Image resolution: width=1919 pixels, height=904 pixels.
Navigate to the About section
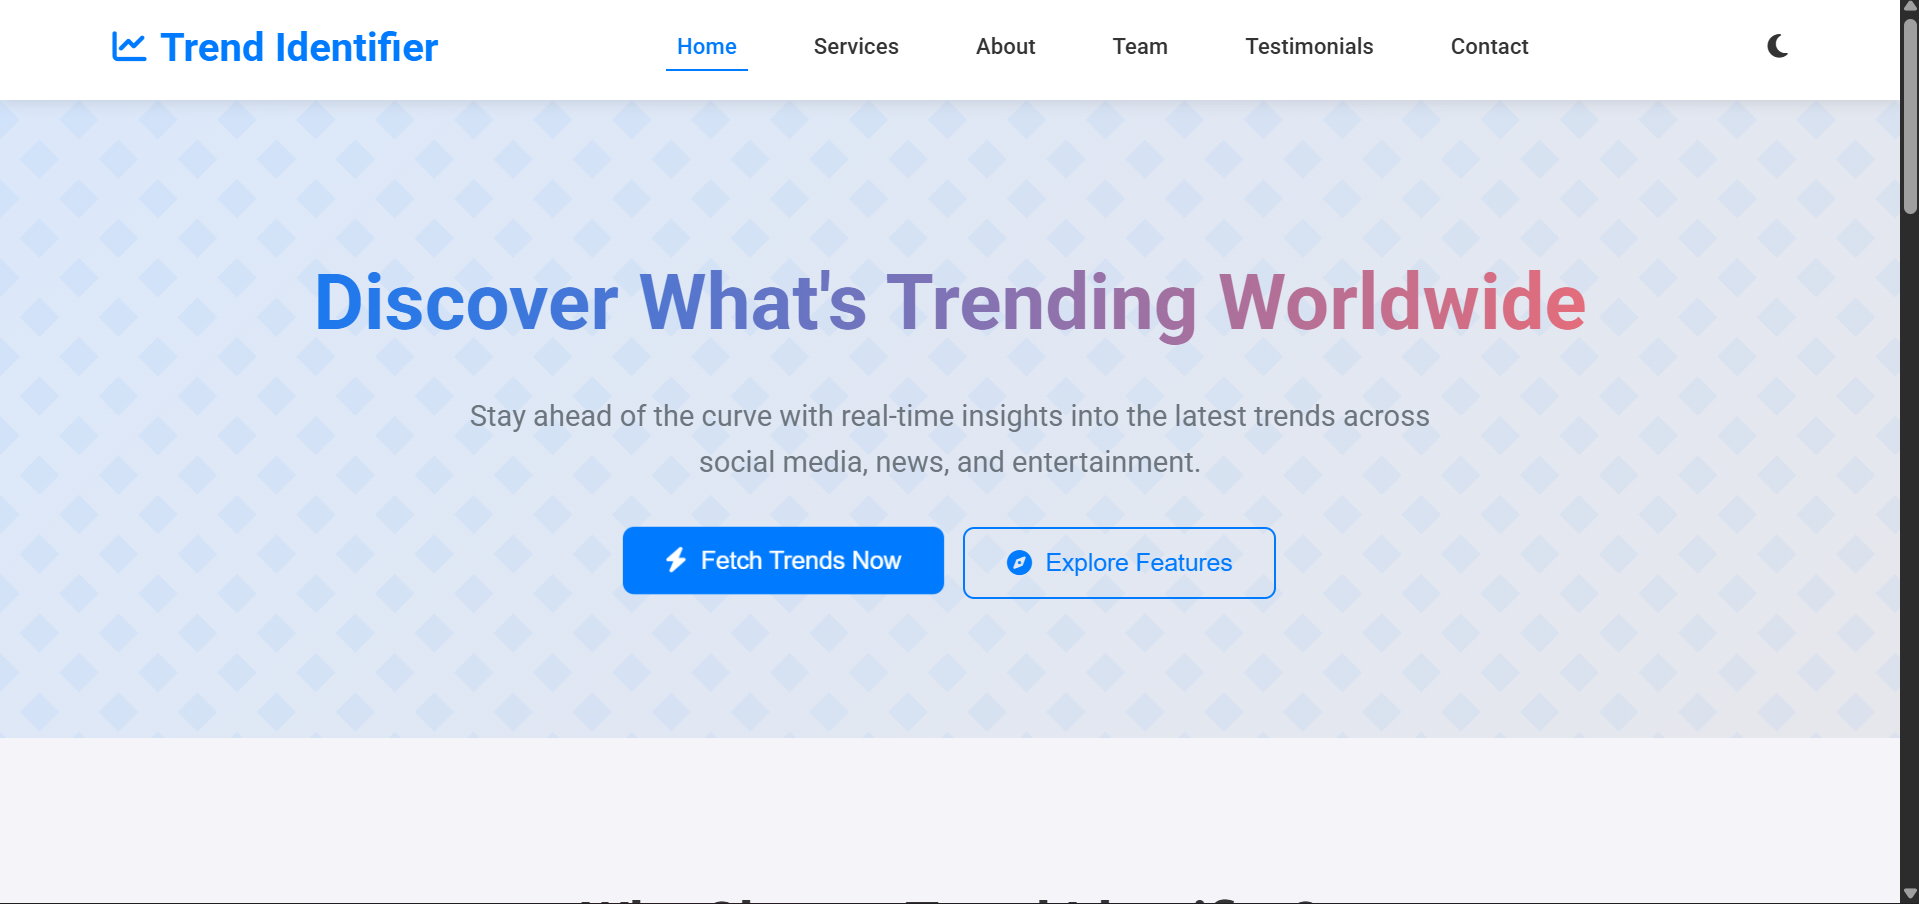click(x=1005, y=47)
